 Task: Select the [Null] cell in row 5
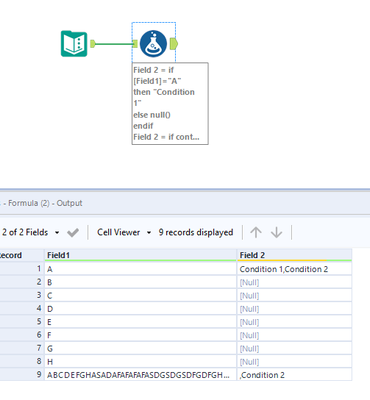coord(294,322)
